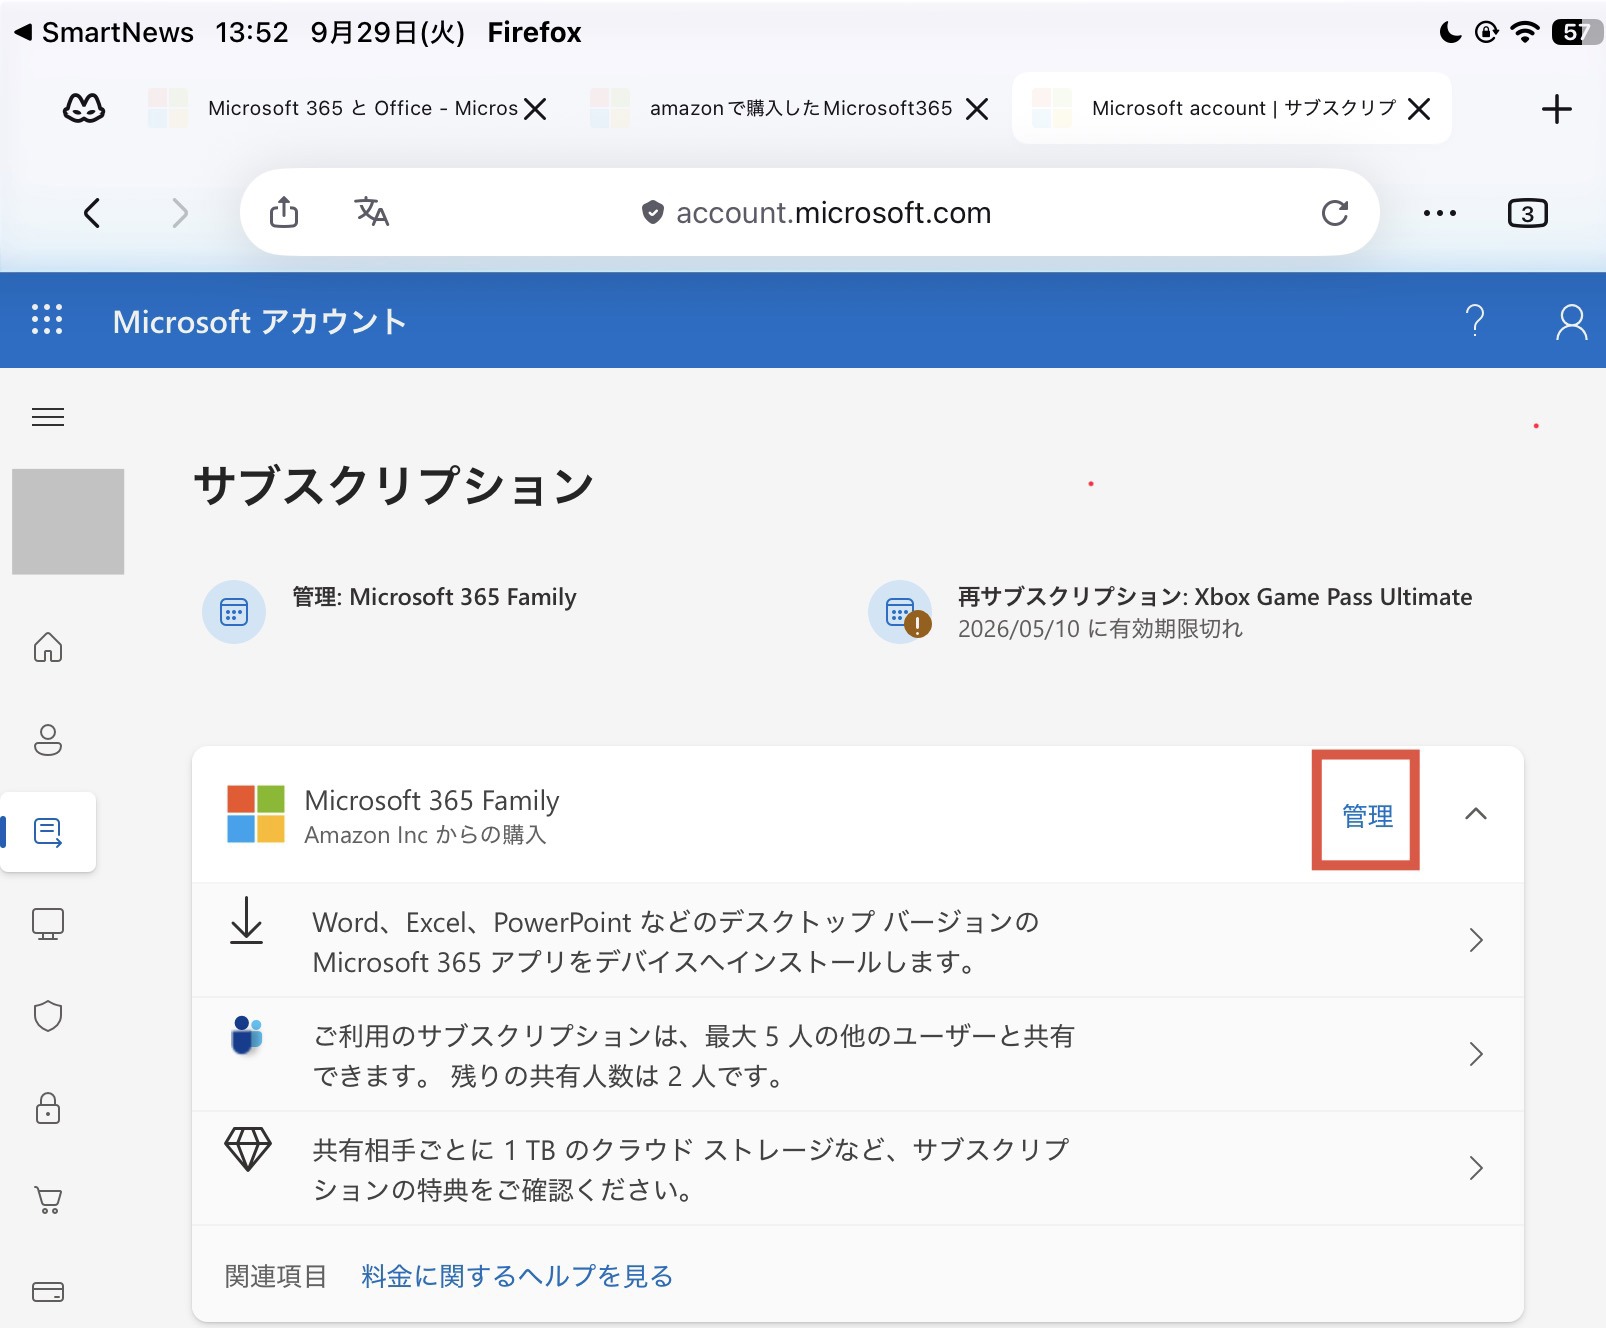Expand the subscription sharing row
Image resolution: width=1606 pixels, height=1328 pixels.
pyautogui.click(x=858, y=1054)
